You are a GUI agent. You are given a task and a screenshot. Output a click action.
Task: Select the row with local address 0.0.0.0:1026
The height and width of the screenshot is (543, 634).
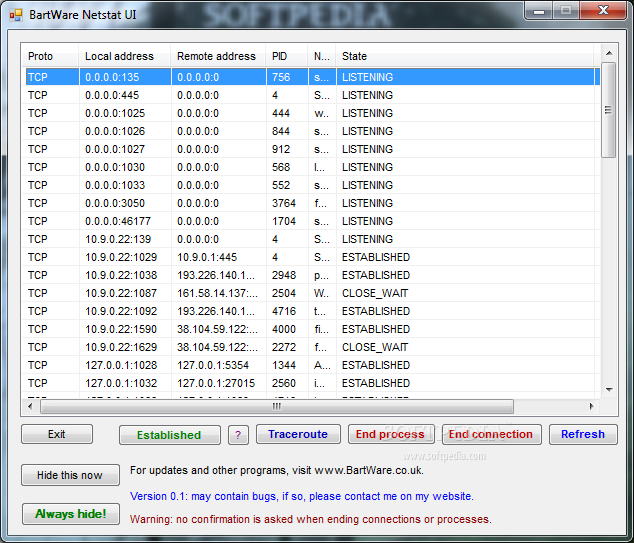pos(311,131)
